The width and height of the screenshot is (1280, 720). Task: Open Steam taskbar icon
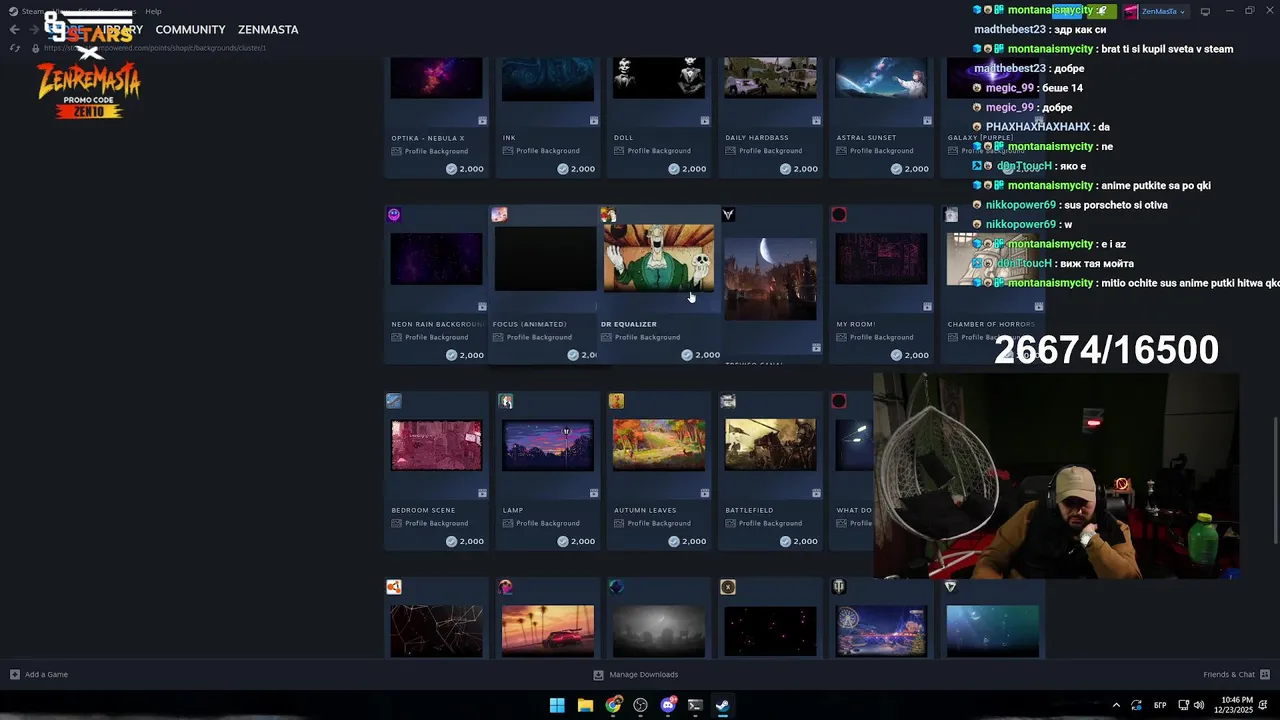click(722, 705)
